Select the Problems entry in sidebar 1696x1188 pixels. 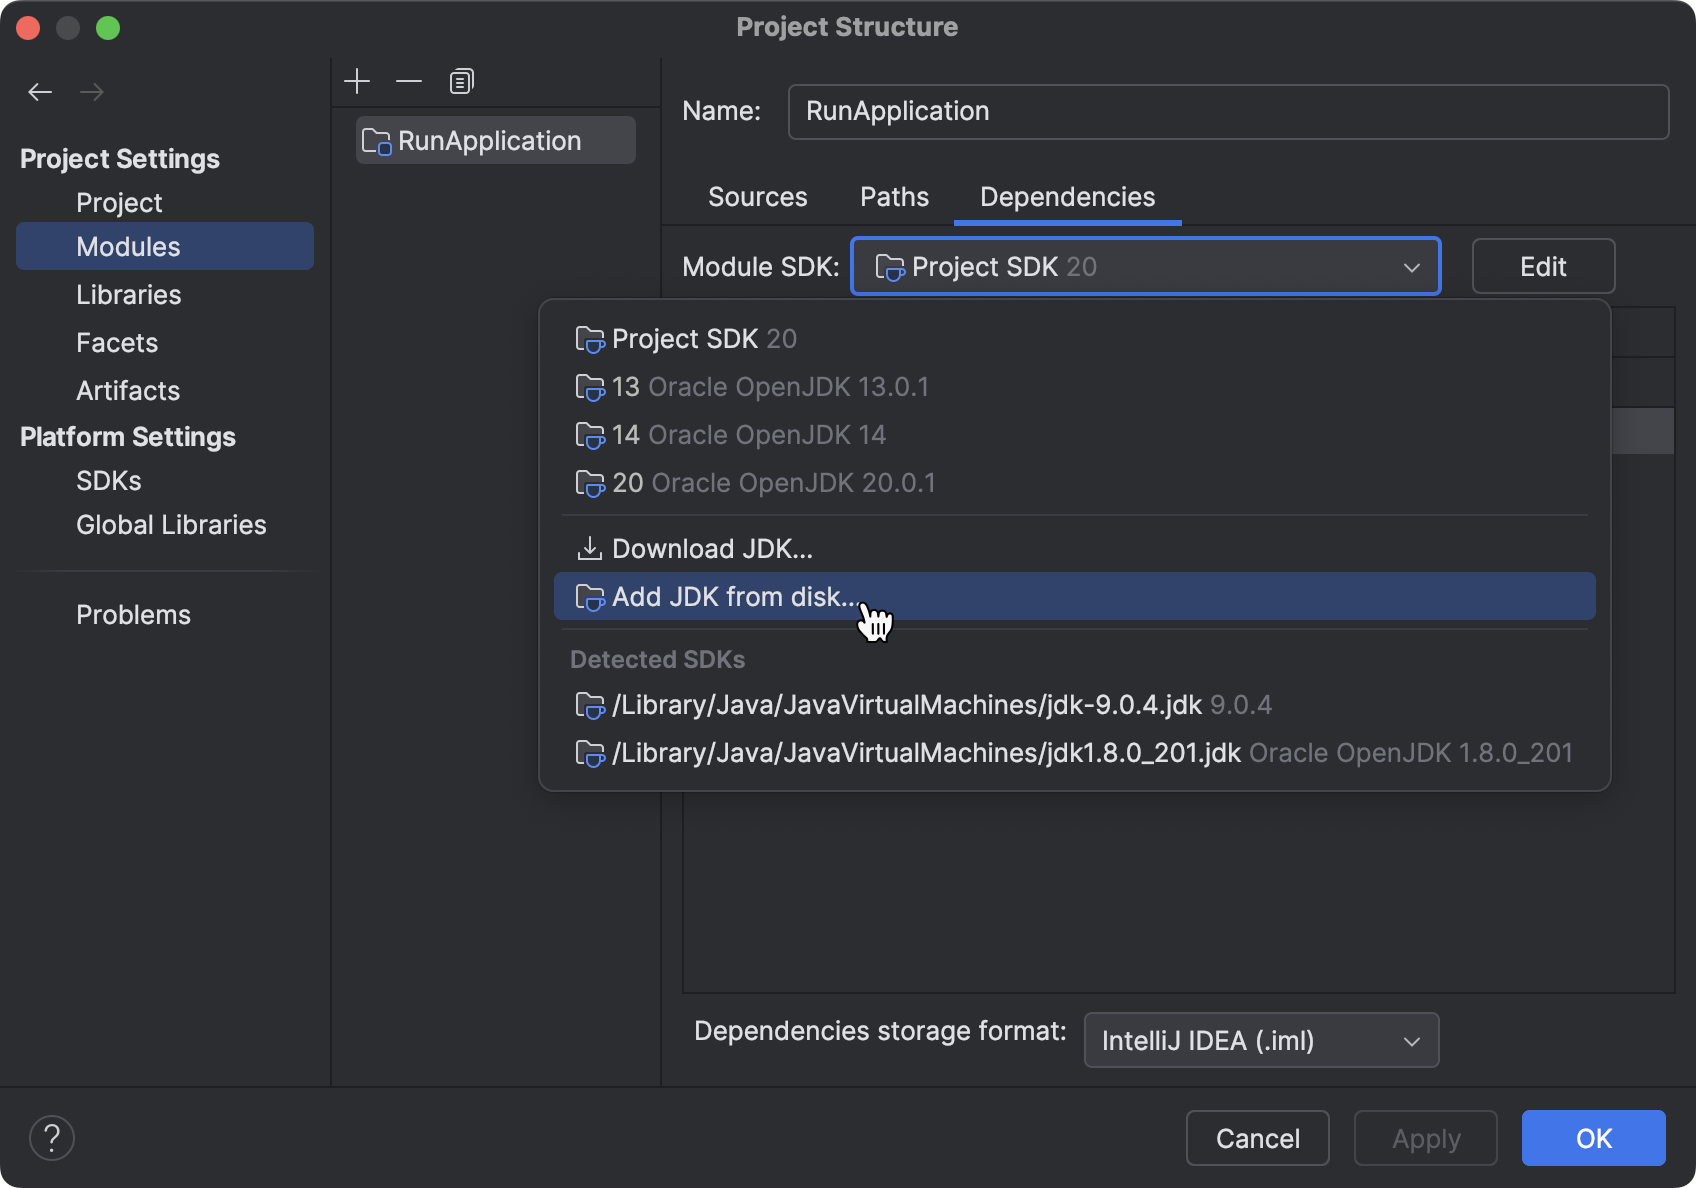click(133, 614)
